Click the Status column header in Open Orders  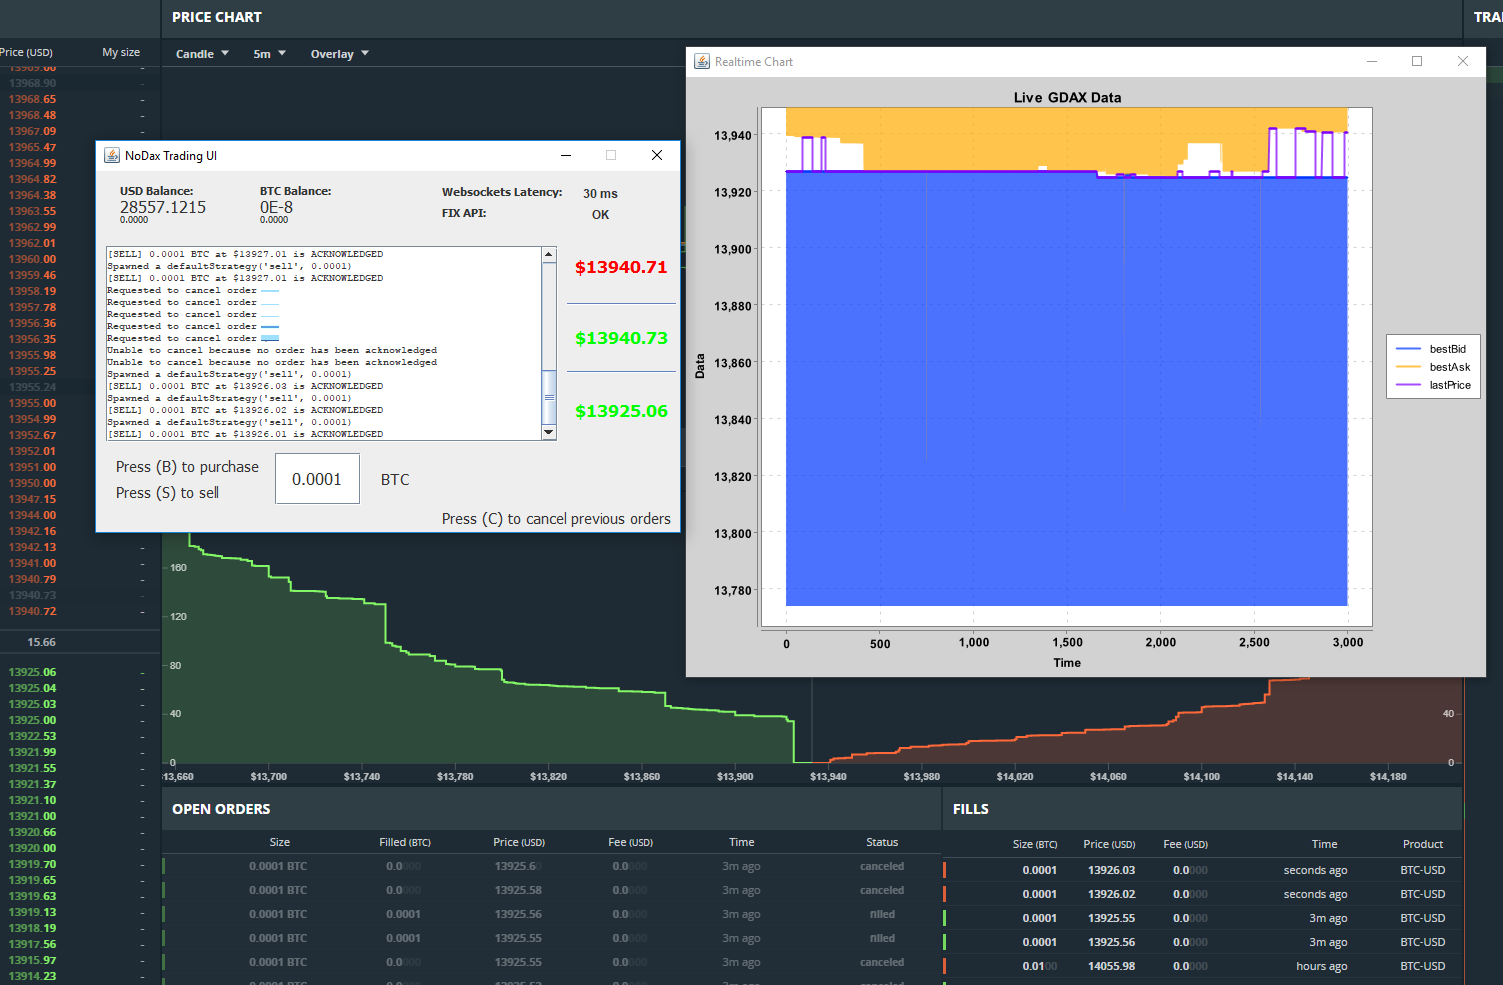point(882,842)
